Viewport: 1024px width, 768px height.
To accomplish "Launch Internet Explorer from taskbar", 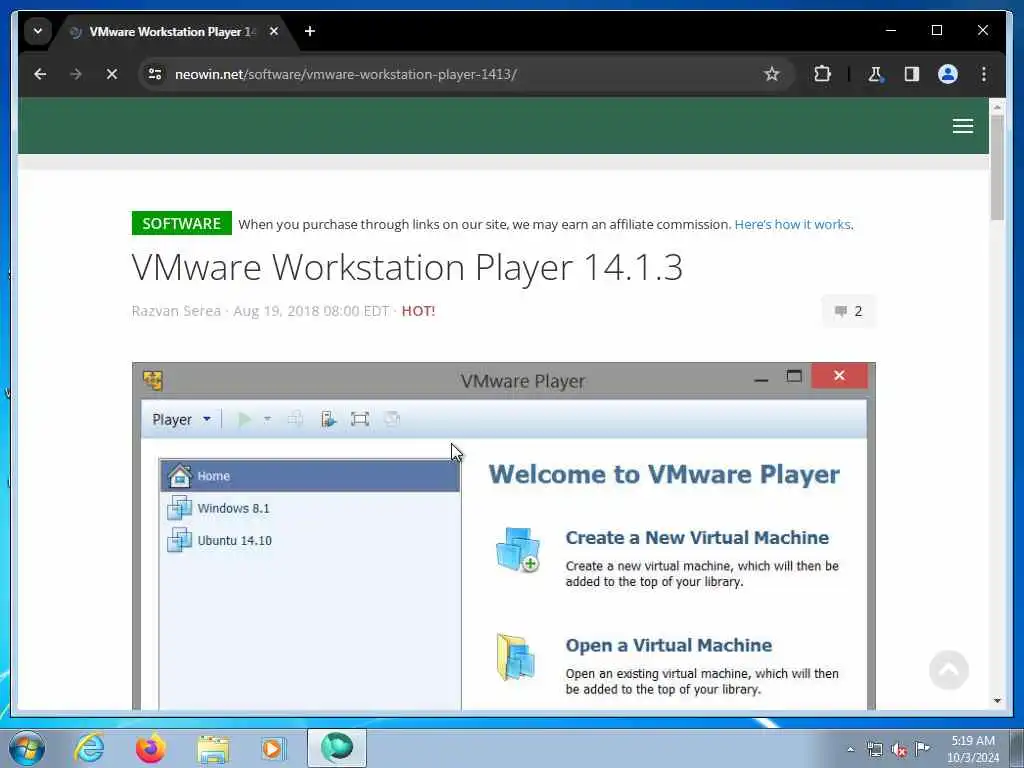I will coord(89,748).
